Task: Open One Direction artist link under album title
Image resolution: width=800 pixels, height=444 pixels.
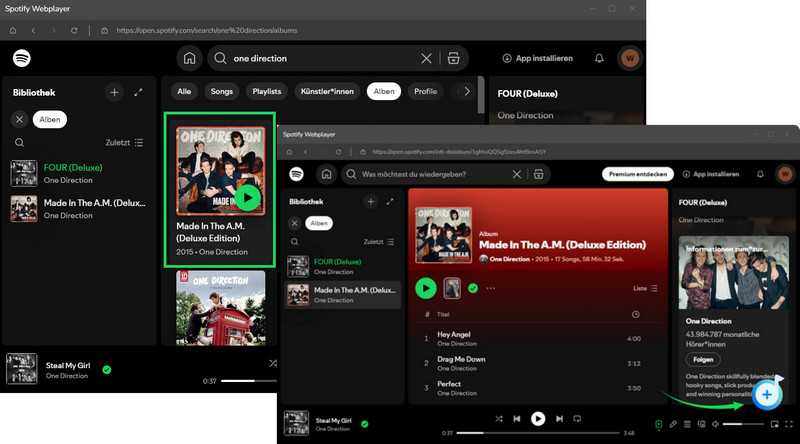Action: tap(509, 259)
